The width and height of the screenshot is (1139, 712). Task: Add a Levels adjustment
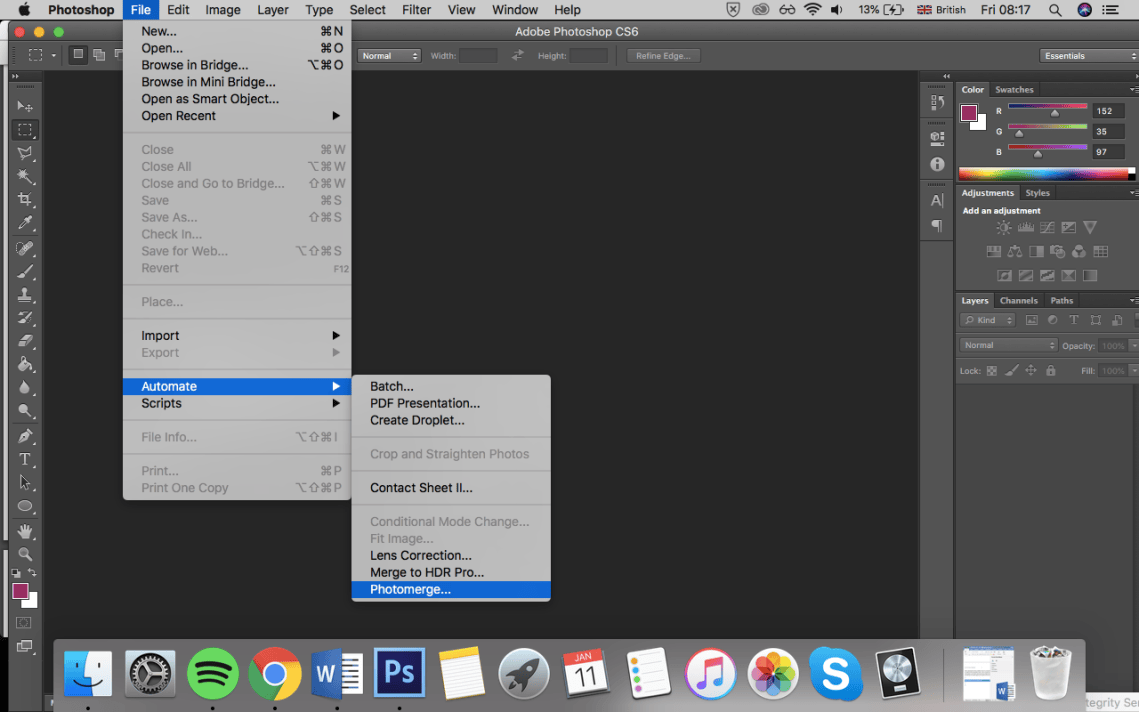[1026, 227]
